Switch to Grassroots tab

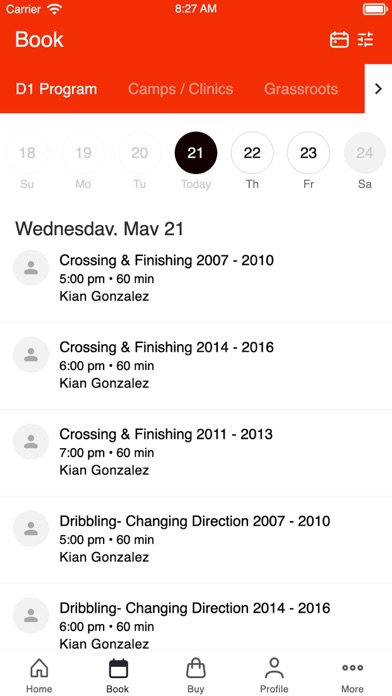click(x=301, y=89)
